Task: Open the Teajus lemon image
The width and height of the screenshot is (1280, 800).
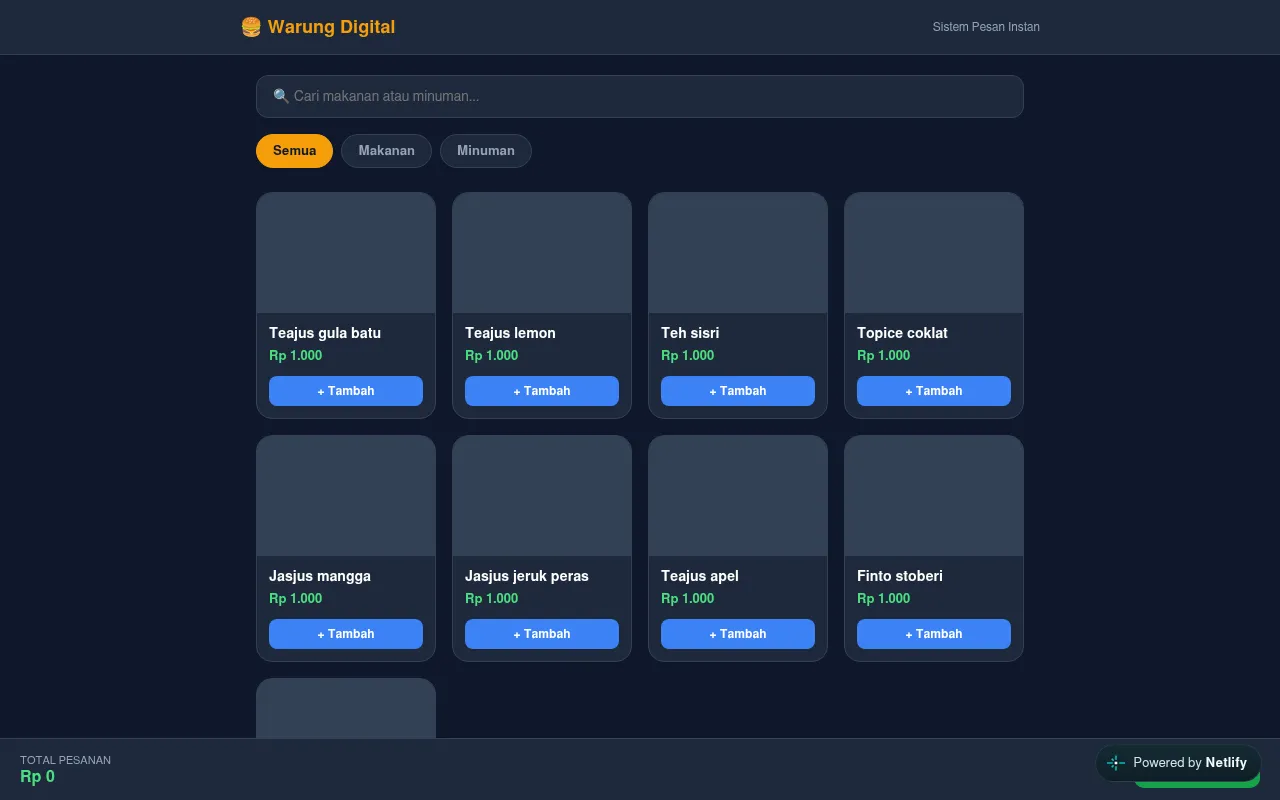Action: click(542, 253)
